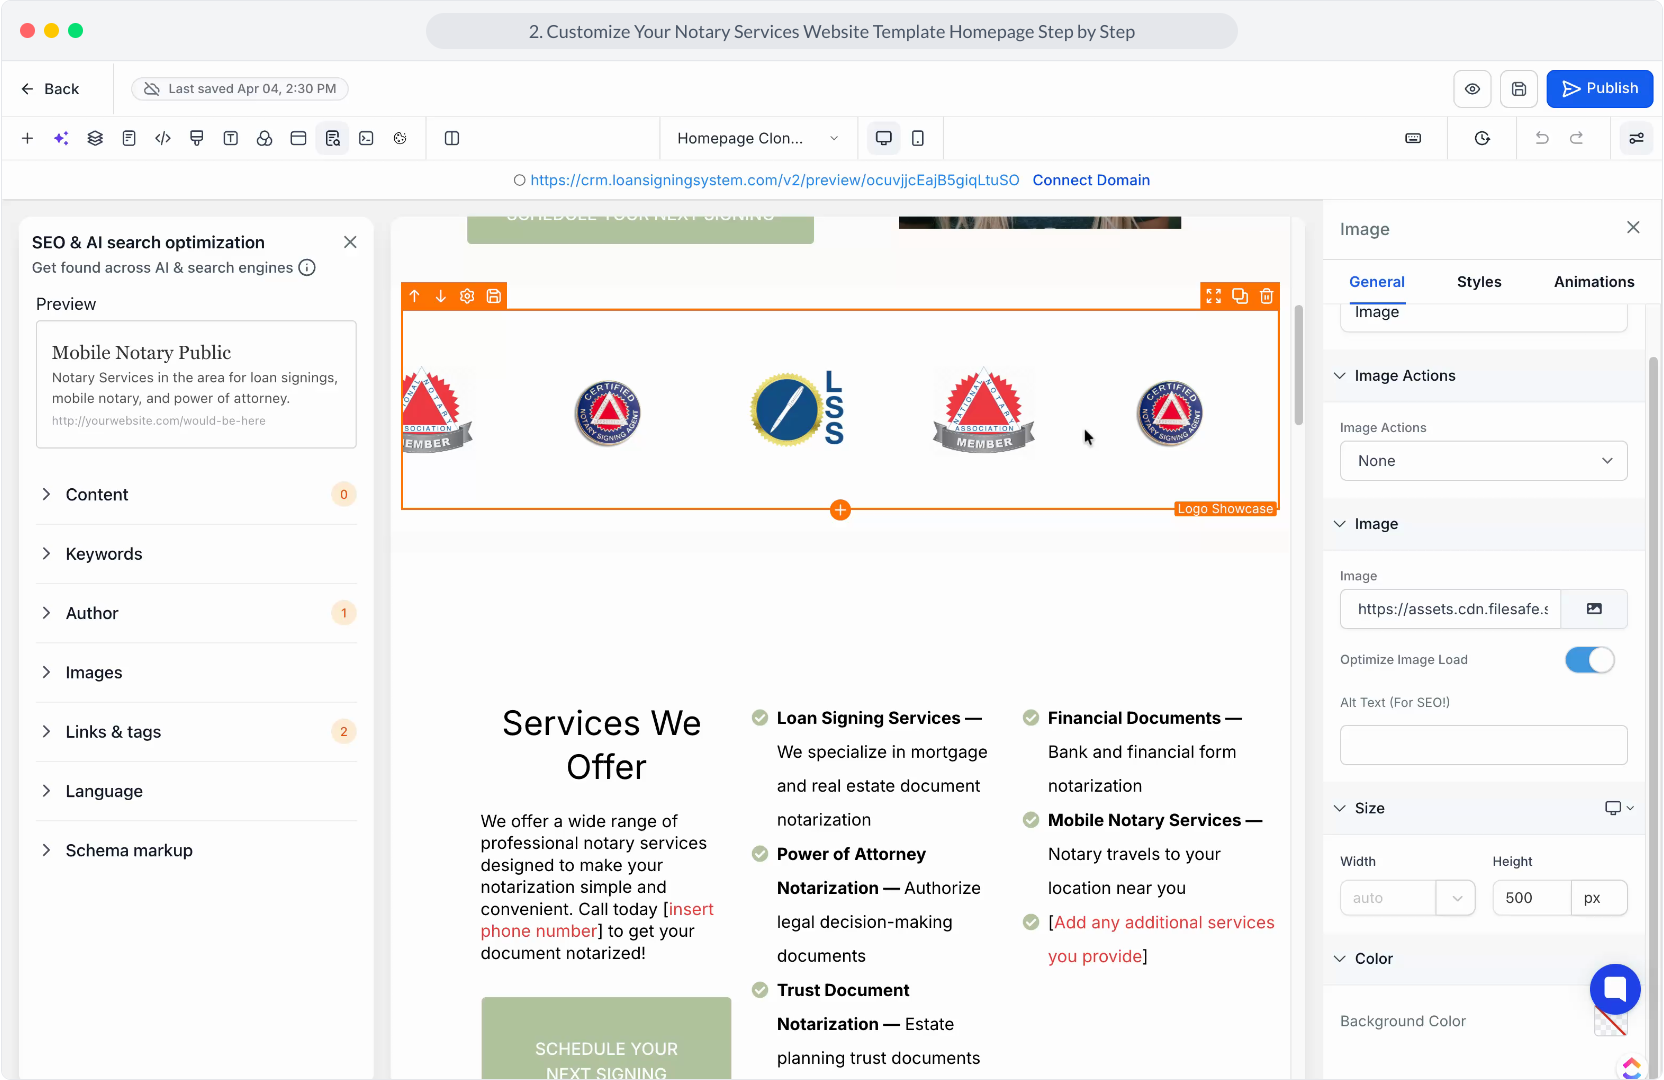1664x1080 pixels.
Task: Open the chat support bubble
Action: (x=1615, y=989)
